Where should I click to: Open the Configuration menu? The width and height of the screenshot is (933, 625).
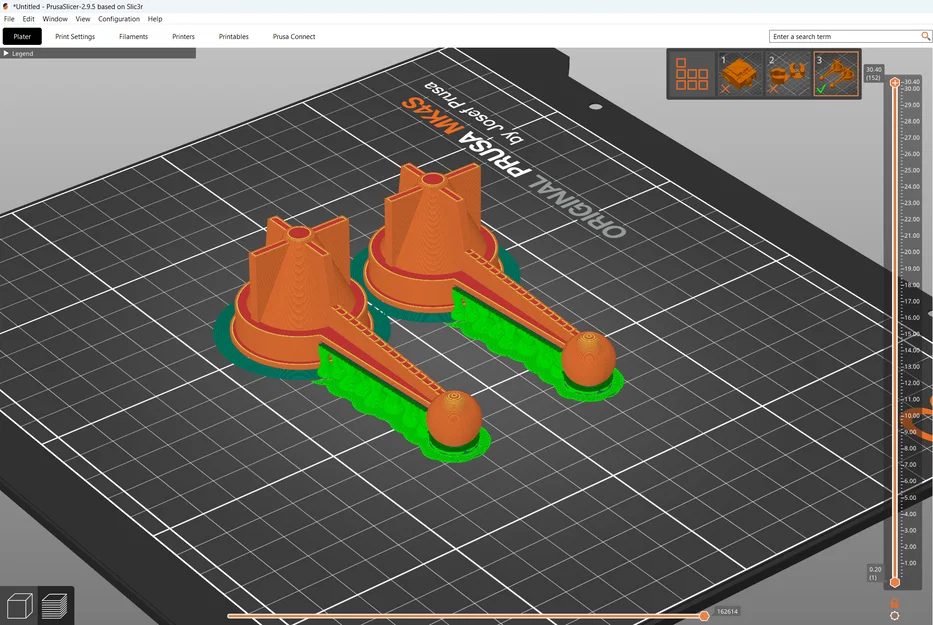pyautogui.click(x=119, y=19)
